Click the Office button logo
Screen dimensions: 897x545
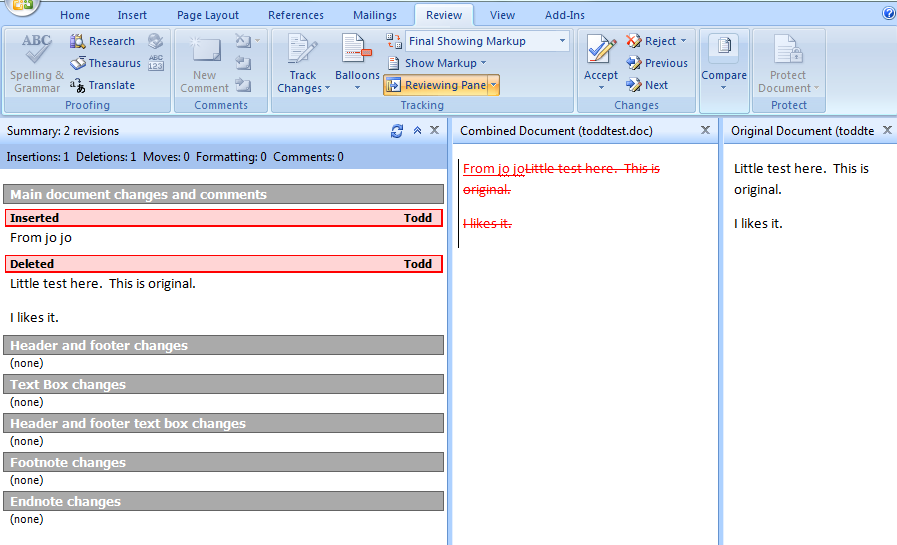coord(20,8)
